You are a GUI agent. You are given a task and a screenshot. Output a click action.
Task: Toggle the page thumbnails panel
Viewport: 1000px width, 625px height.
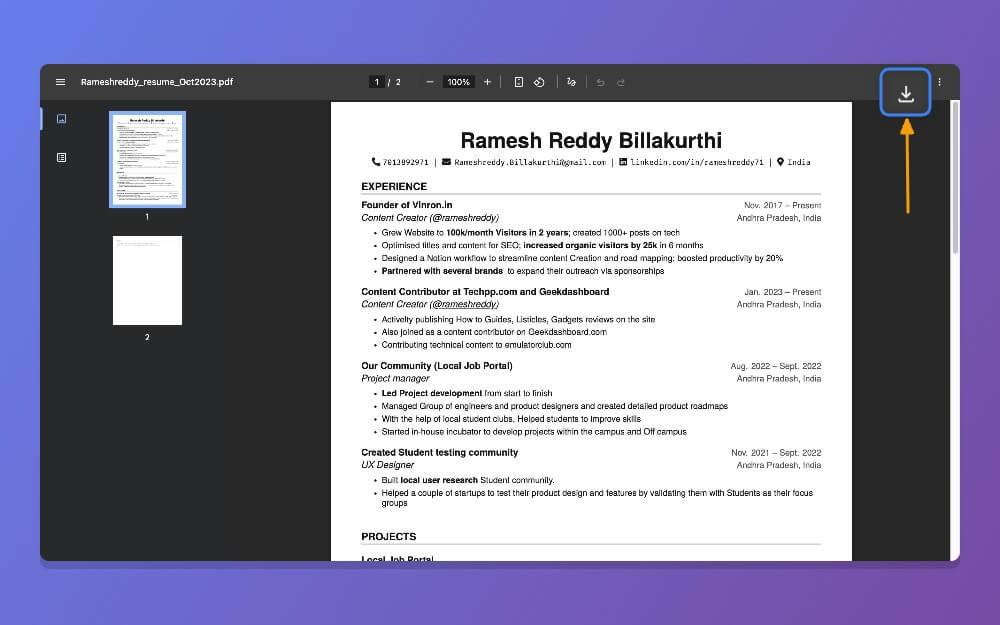point(61,118)
